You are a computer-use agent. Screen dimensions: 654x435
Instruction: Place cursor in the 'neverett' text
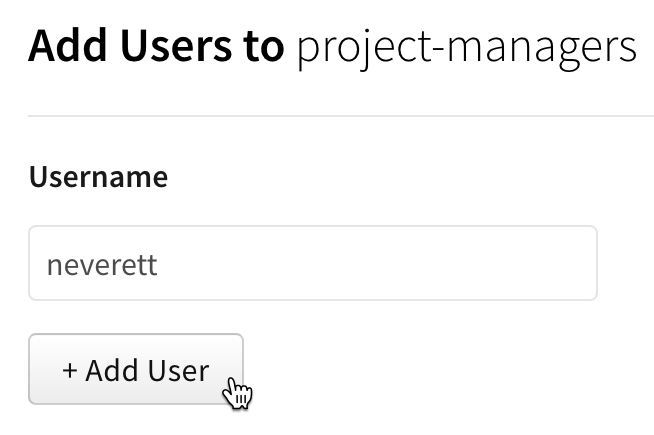pos(102,265)
